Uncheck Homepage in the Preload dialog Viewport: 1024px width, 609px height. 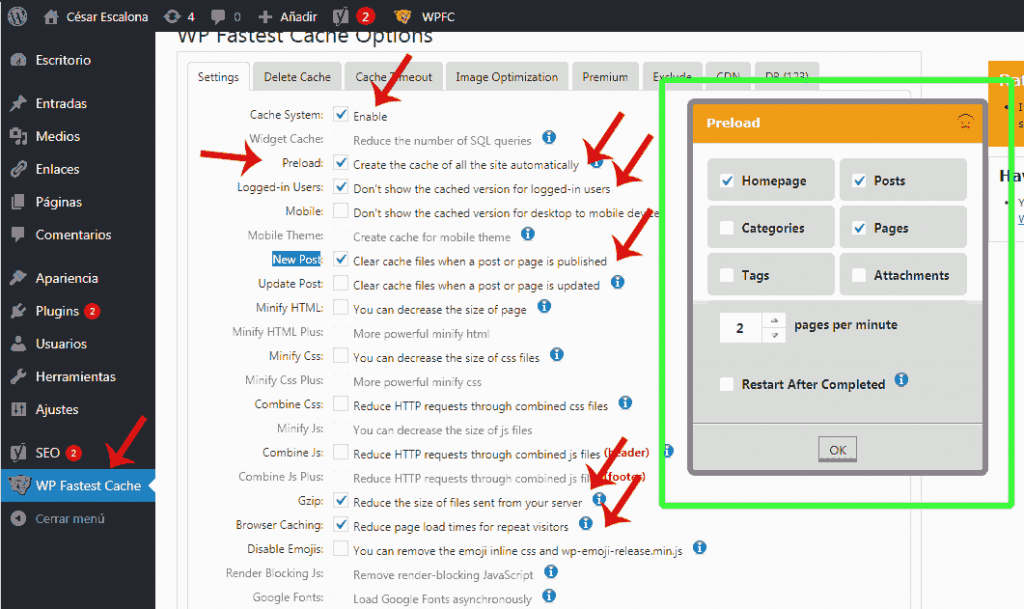click(726, 181)
